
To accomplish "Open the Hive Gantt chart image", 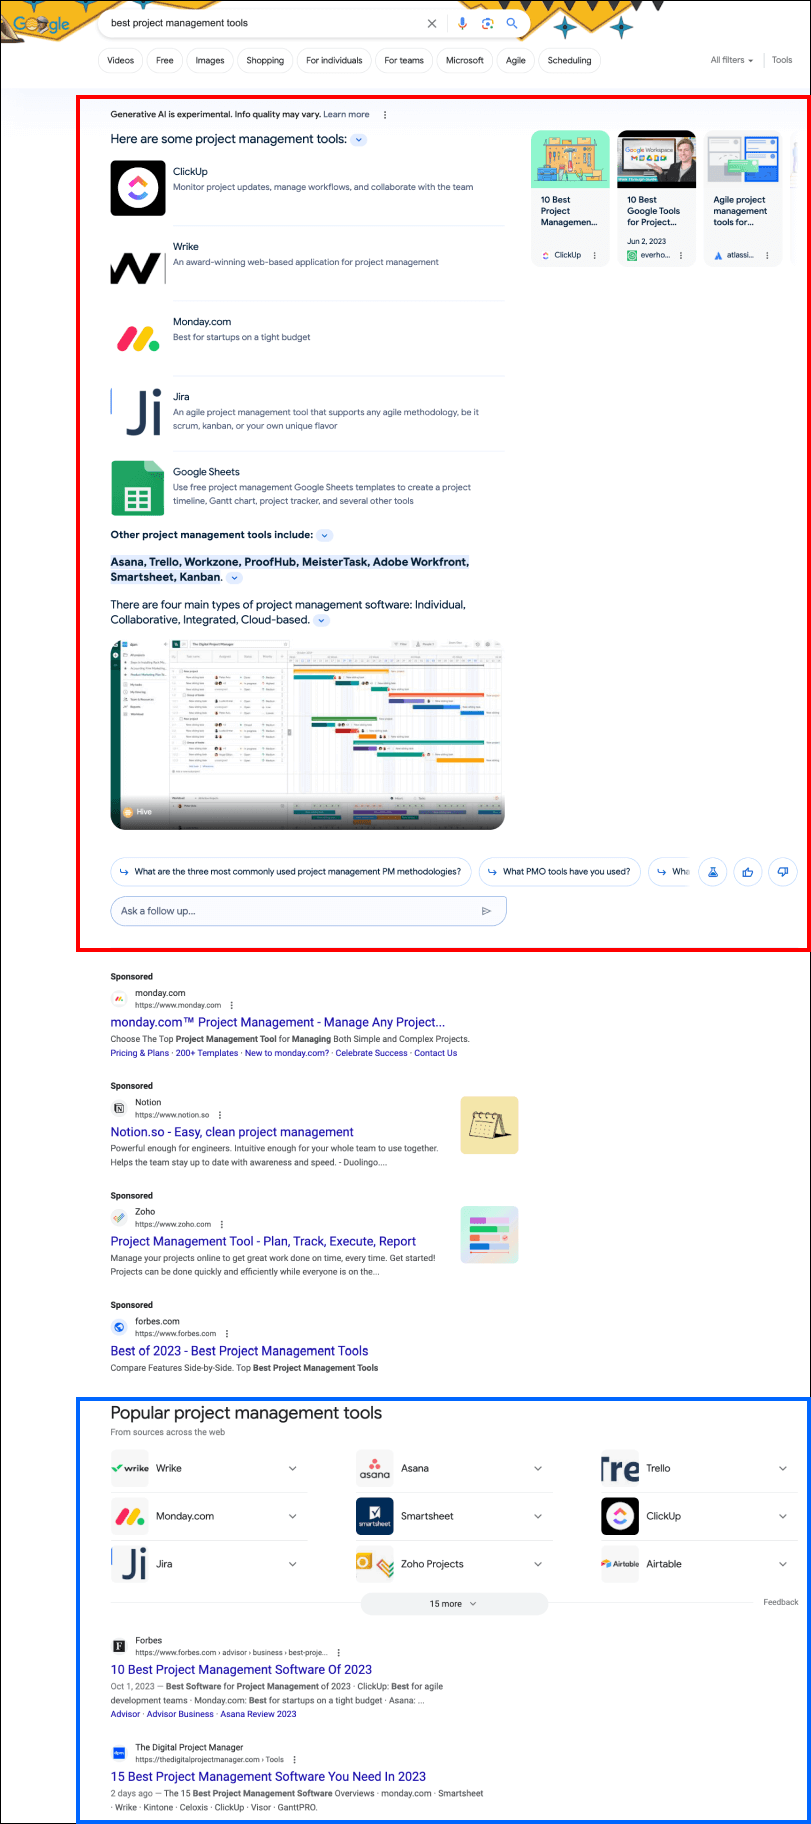I will click(307, 735).
